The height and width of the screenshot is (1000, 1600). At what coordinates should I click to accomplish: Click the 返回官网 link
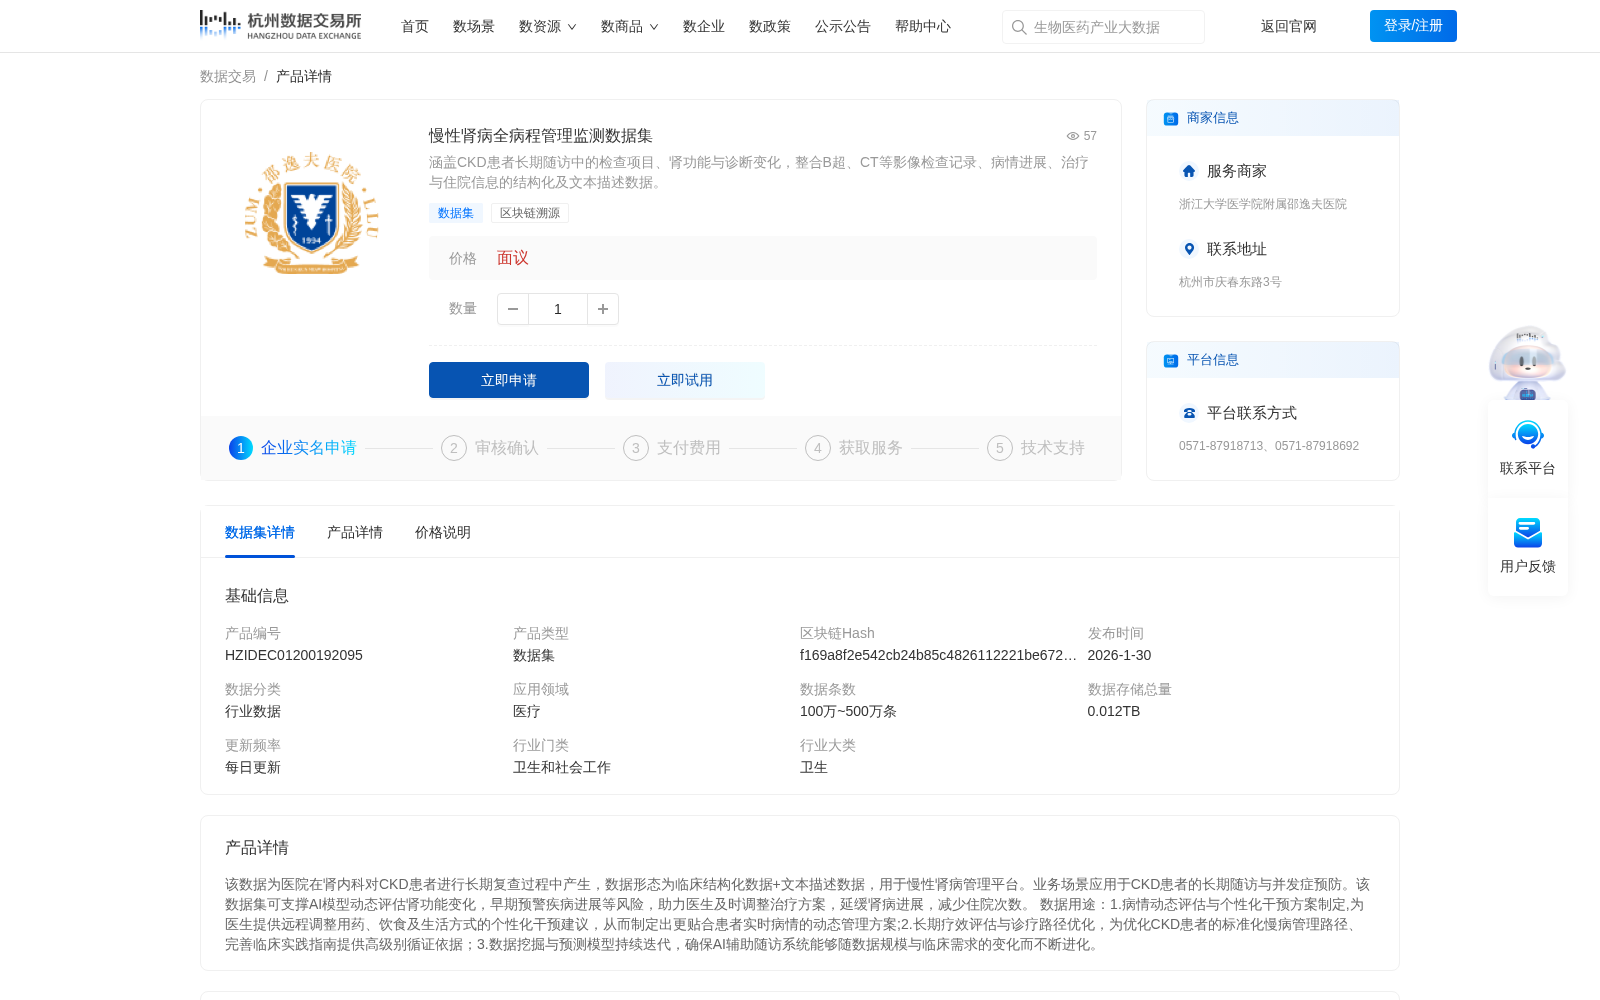(1289, 27)
